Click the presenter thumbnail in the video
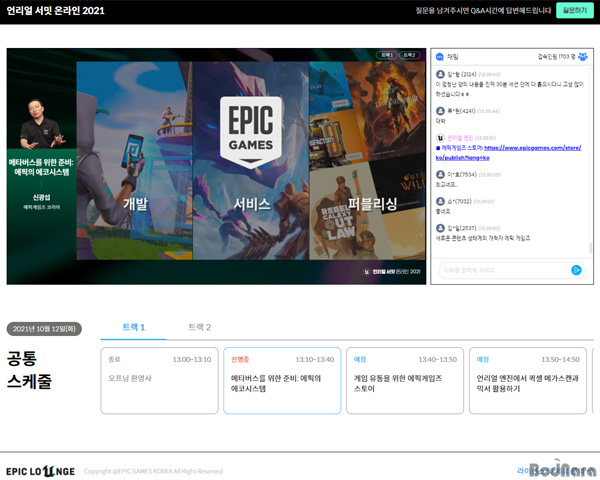 coord(41,124)
